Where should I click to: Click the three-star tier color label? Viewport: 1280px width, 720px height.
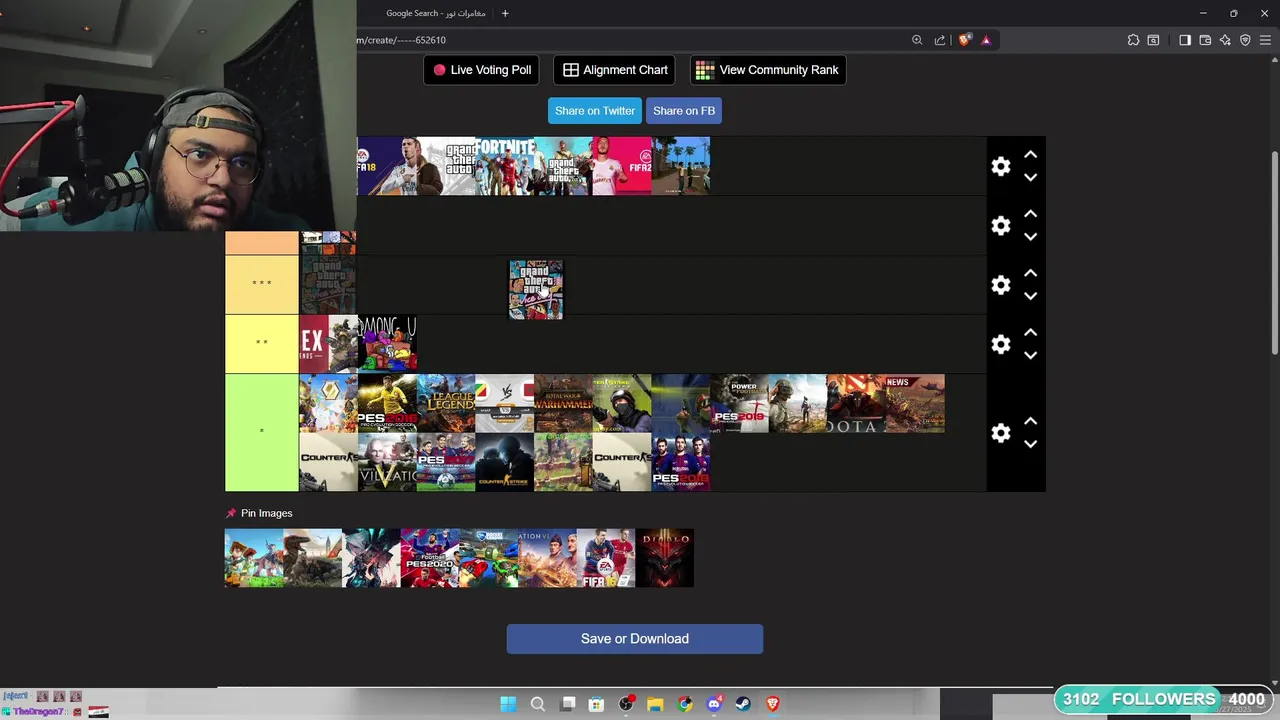click(x=262, y=285)
